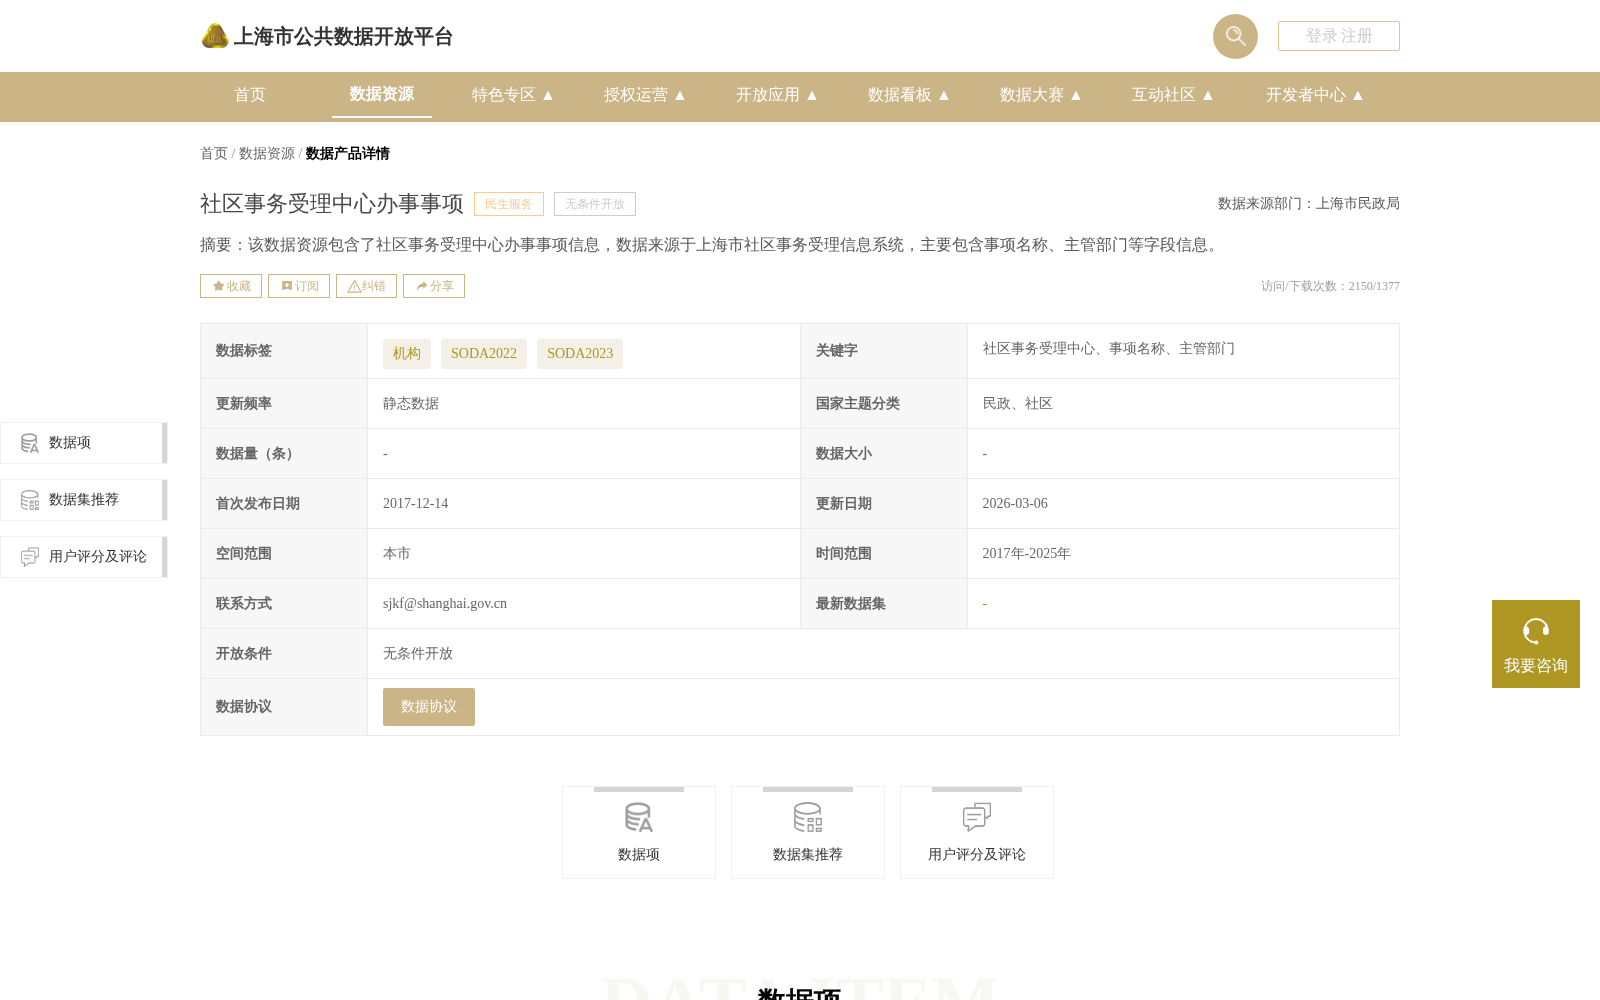
Task: Expand the 数据看板 menu
Action: [909, 95]
